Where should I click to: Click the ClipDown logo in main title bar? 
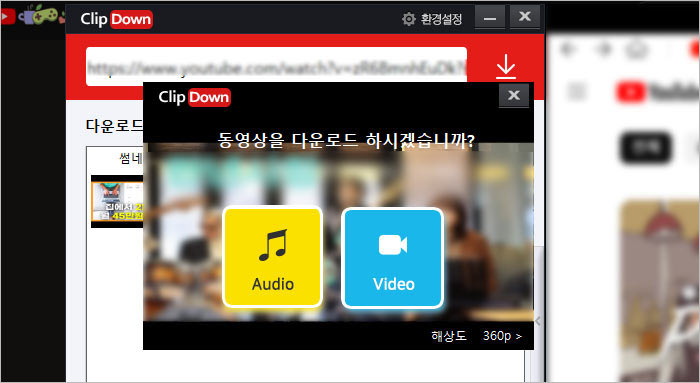pos(117,19)
